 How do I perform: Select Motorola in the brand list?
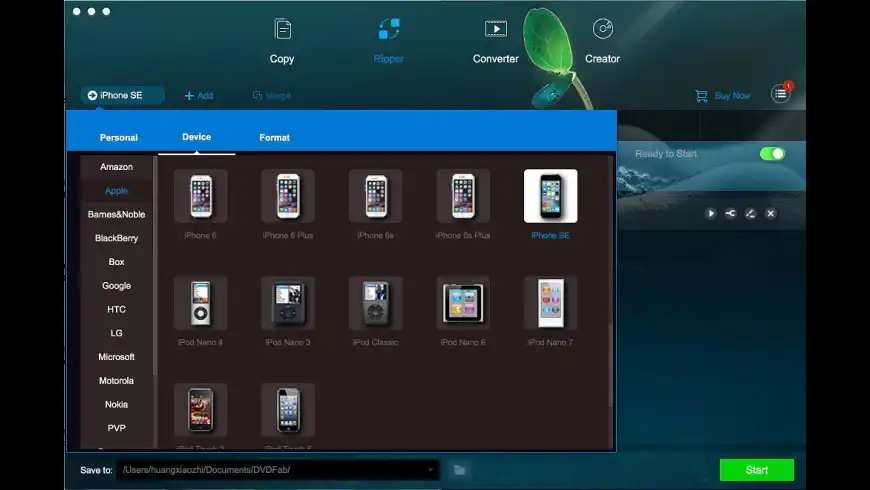(117, 381)
